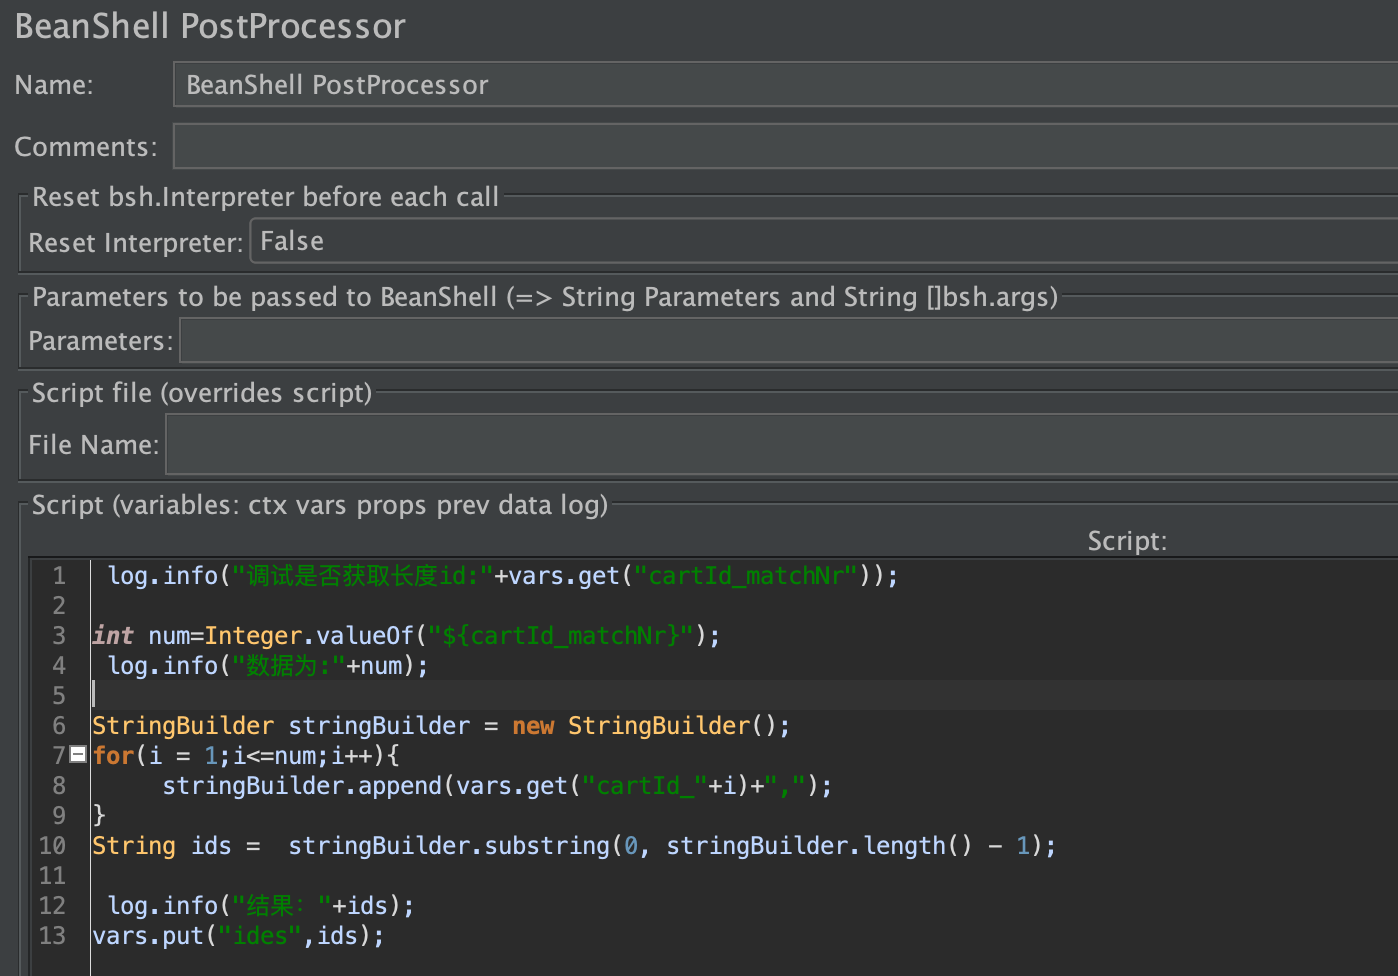Click the Name input field
This screenshot has width=1398, height=976.
pyautogui.click(x=785, y=85)
